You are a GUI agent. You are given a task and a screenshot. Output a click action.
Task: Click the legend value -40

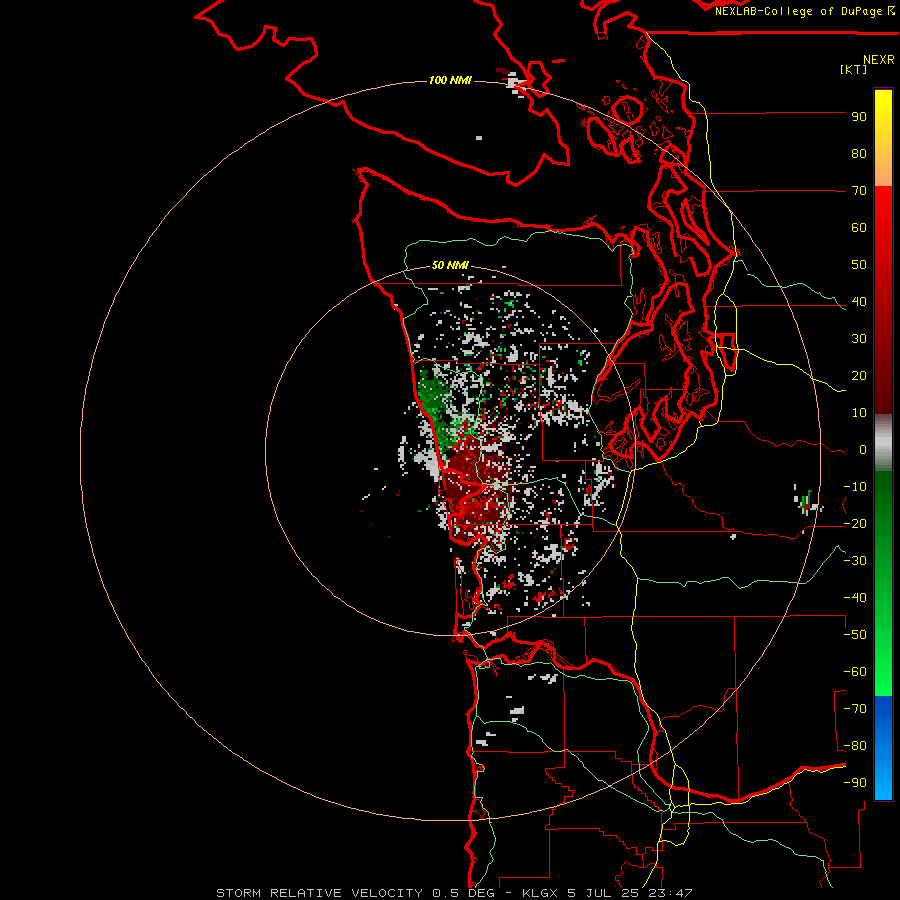pyautogui.click(x=855, y=598)
